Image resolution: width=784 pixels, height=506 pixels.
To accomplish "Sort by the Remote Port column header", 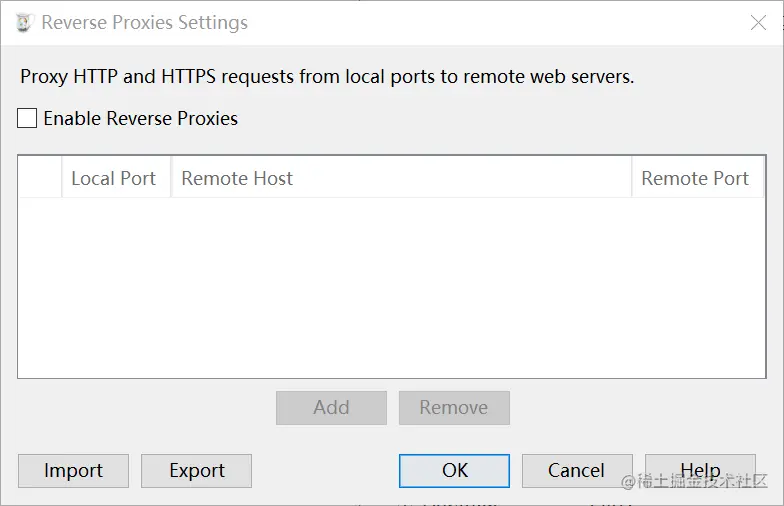I will (x=698, y=178).
